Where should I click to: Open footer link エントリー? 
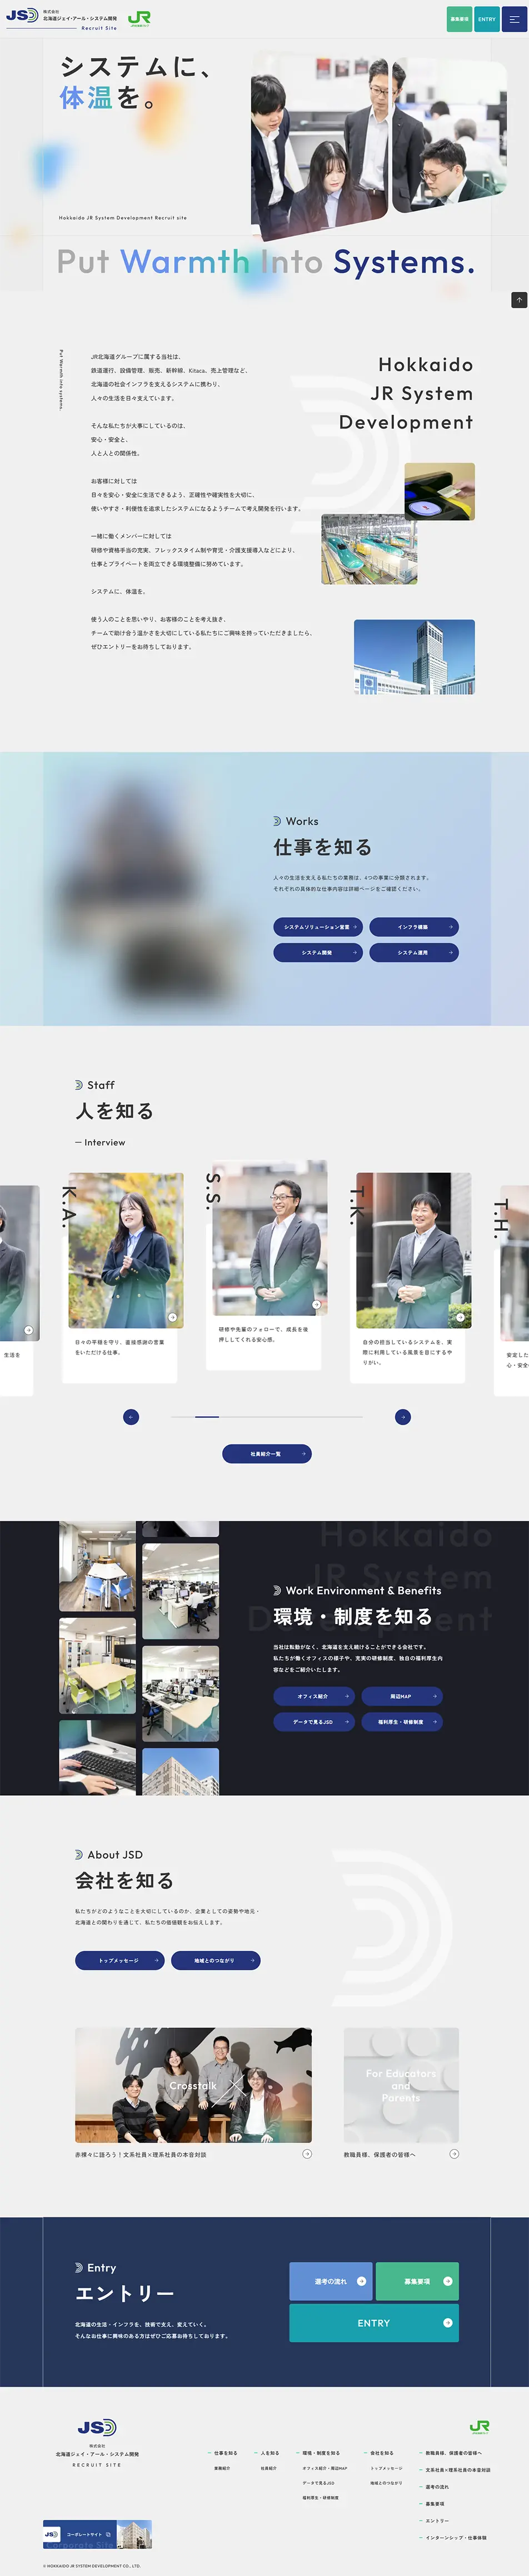[437, 2521]
